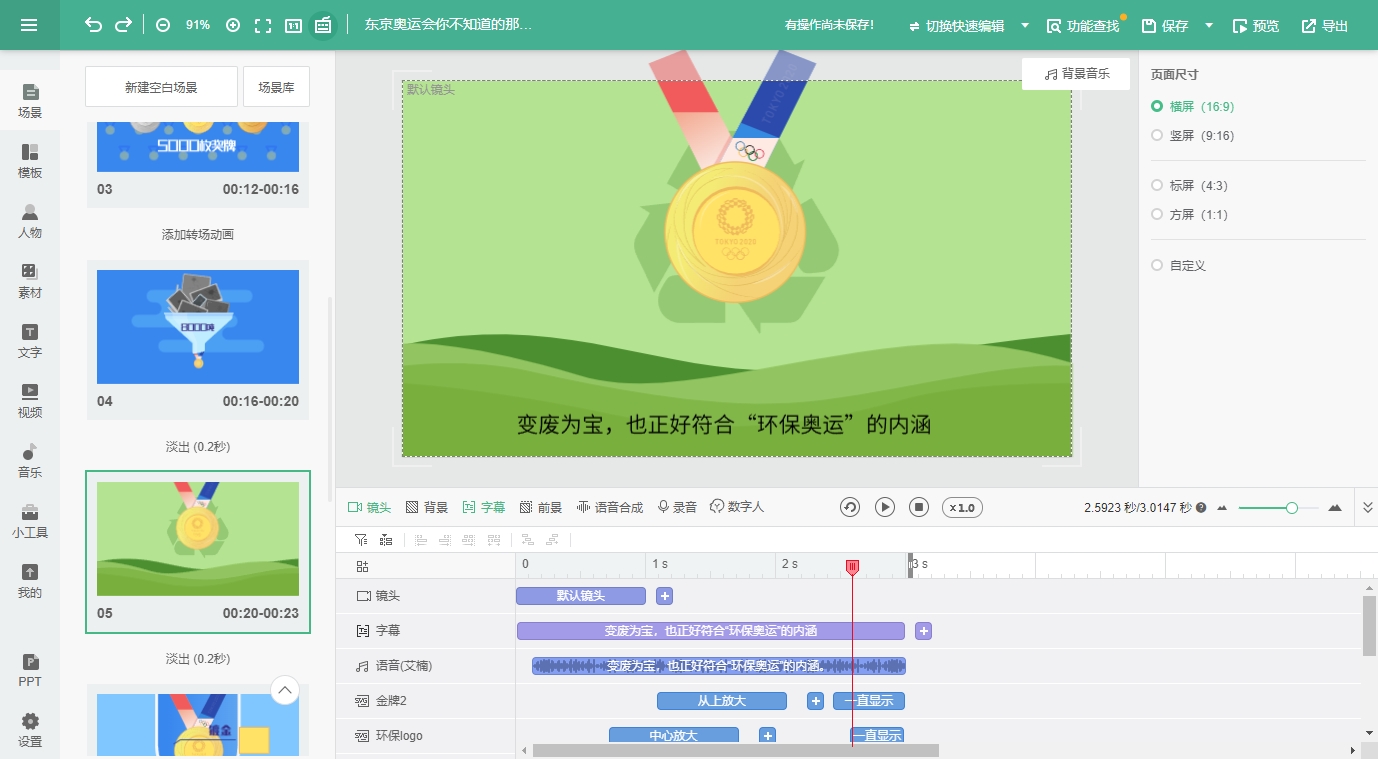Click 导出 to export video
The image size is (1378, 759).
point(1325,26)
